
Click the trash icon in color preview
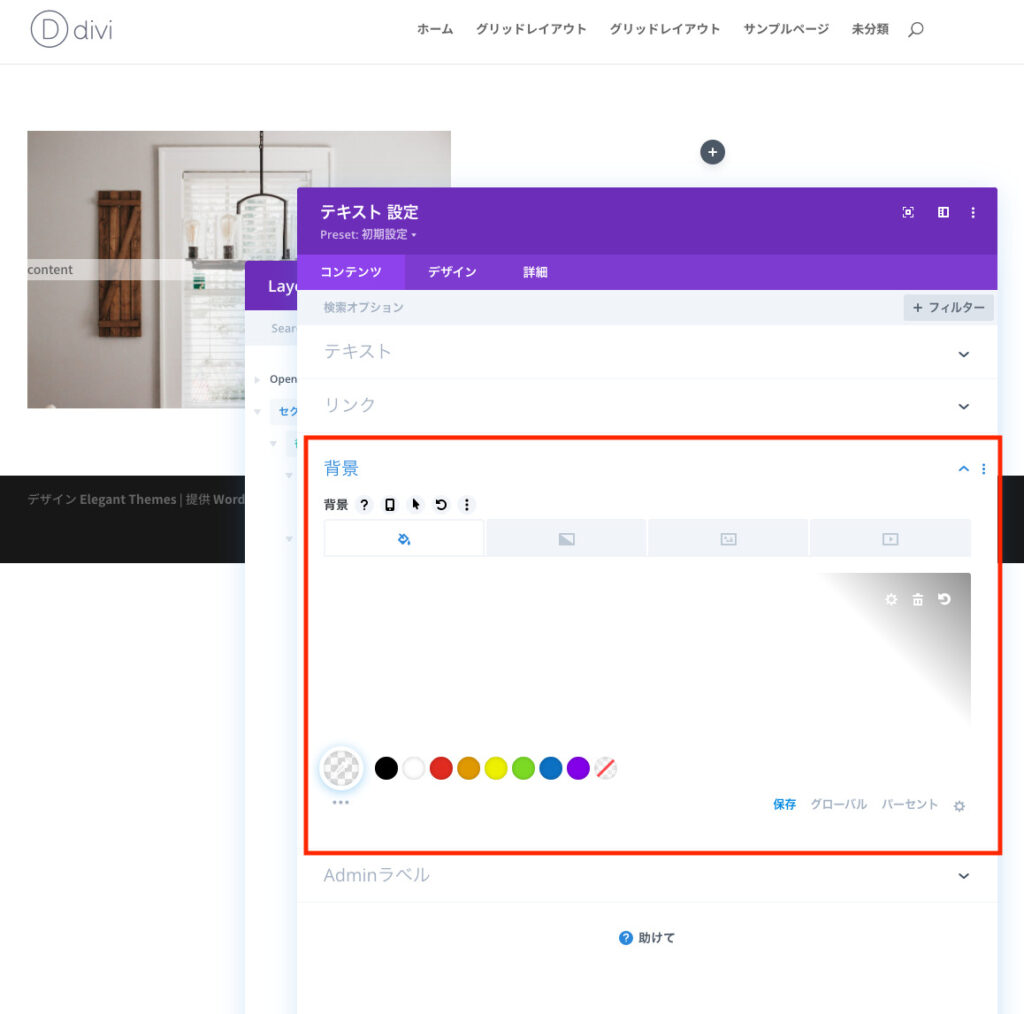click(x=918, y=599)
